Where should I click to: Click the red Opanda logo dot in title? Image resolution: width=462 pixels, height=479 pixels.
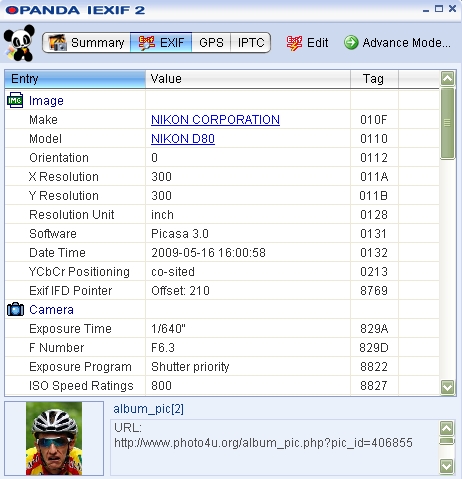12,10
